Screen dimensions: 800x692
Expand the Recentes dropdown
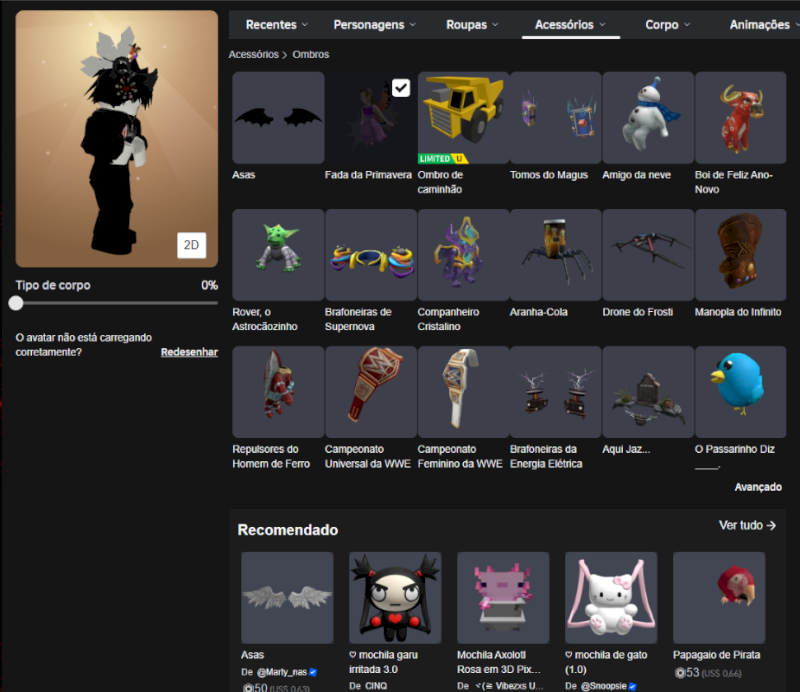coord(276,24)
